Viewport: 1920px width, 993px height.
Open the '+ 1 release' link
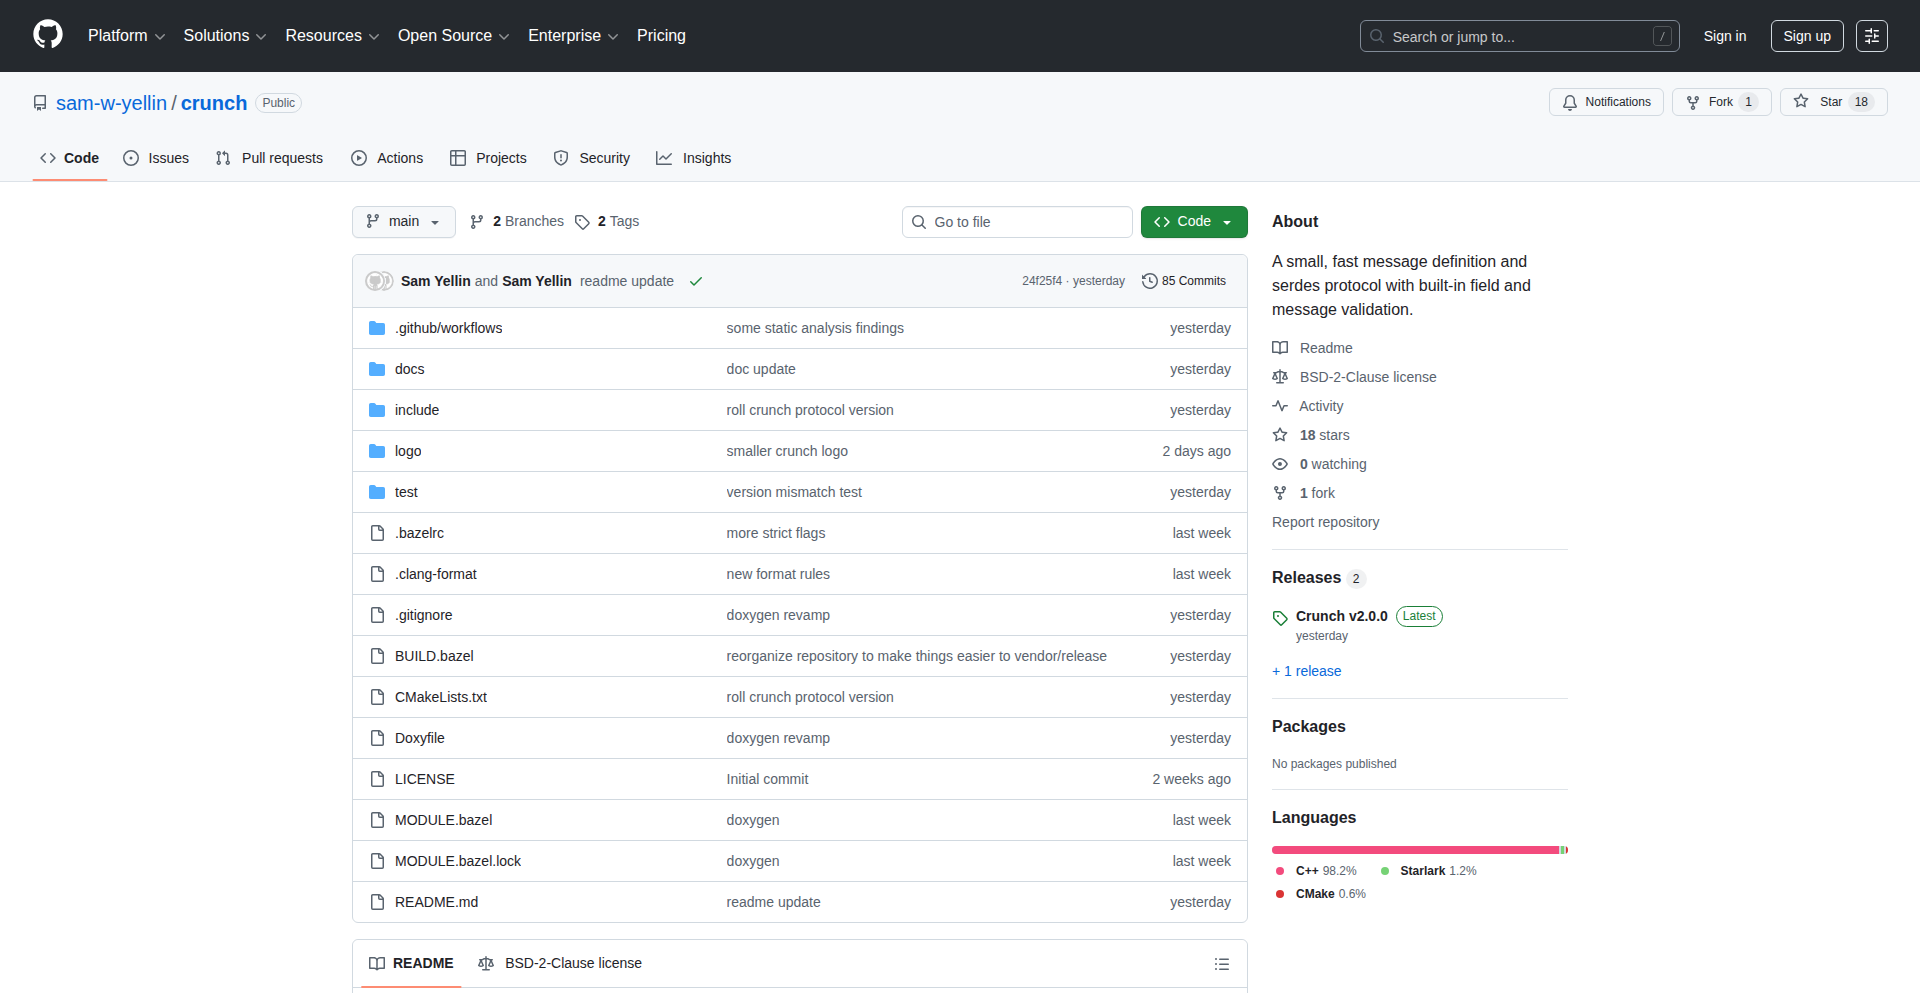click(1306, 671)
